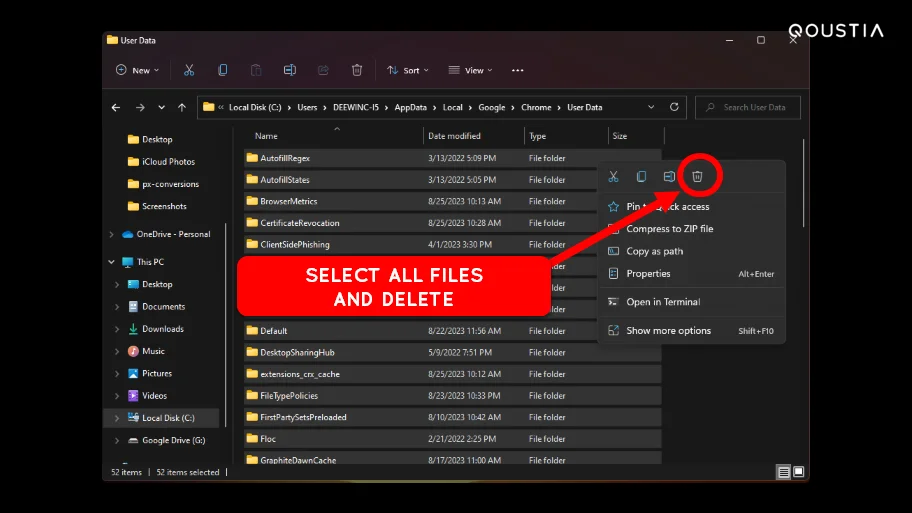Screen dimensions: 912x513
Task: Expand the Downloads node under This PC
Action: click(117, 329)
